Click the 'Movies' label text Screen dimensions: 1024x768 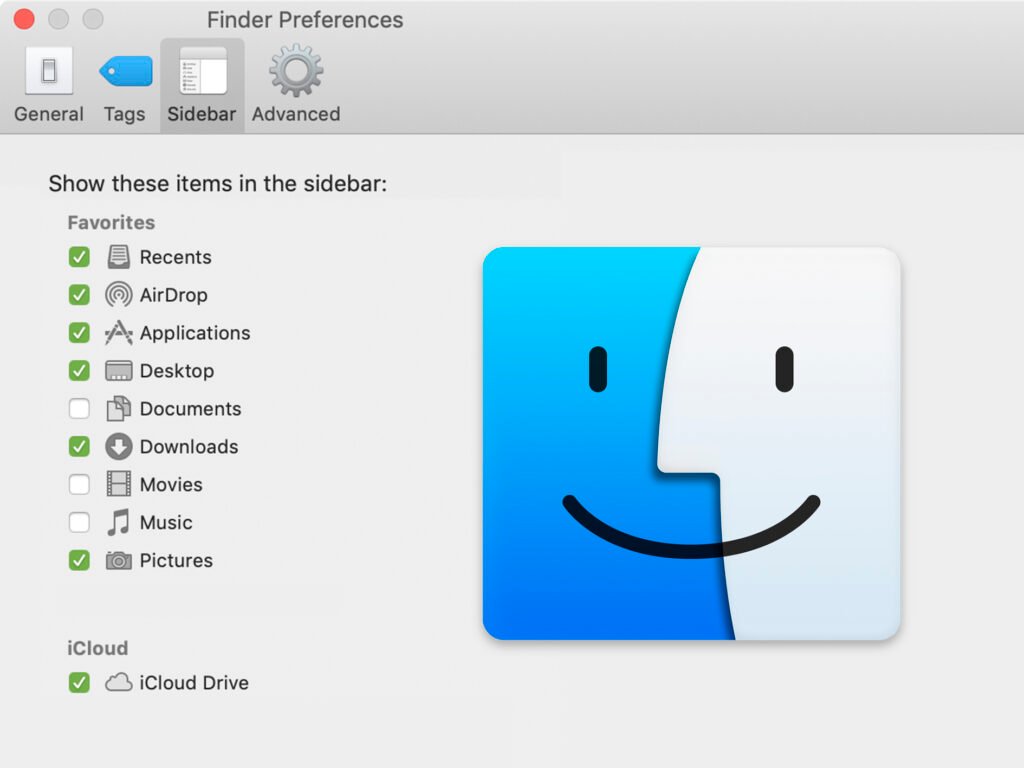click(x=171, y=485)
